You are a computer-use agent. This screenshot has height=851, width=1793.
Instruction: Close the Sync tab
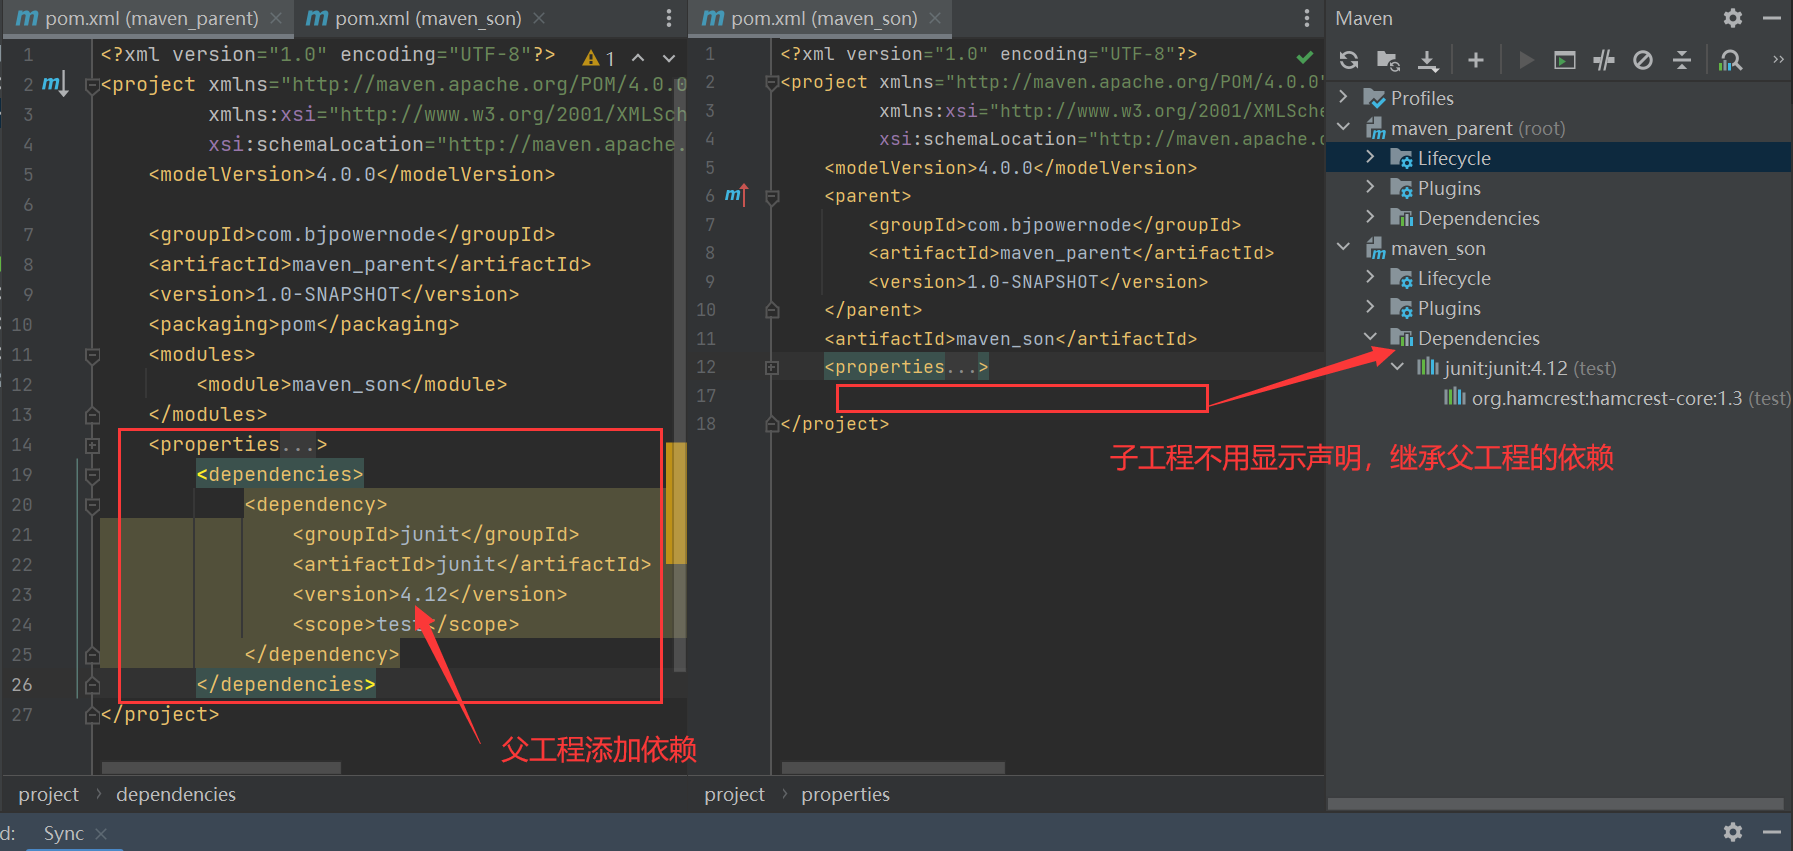point(101,833)
